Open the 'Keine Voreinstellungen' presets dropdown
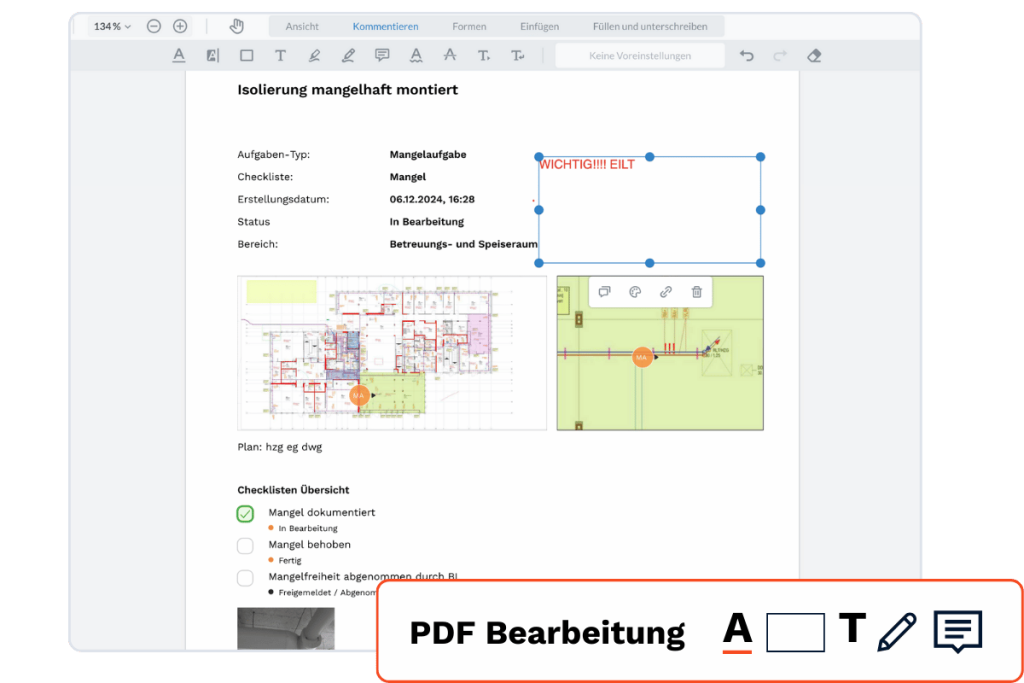 (x=640, y=56)
